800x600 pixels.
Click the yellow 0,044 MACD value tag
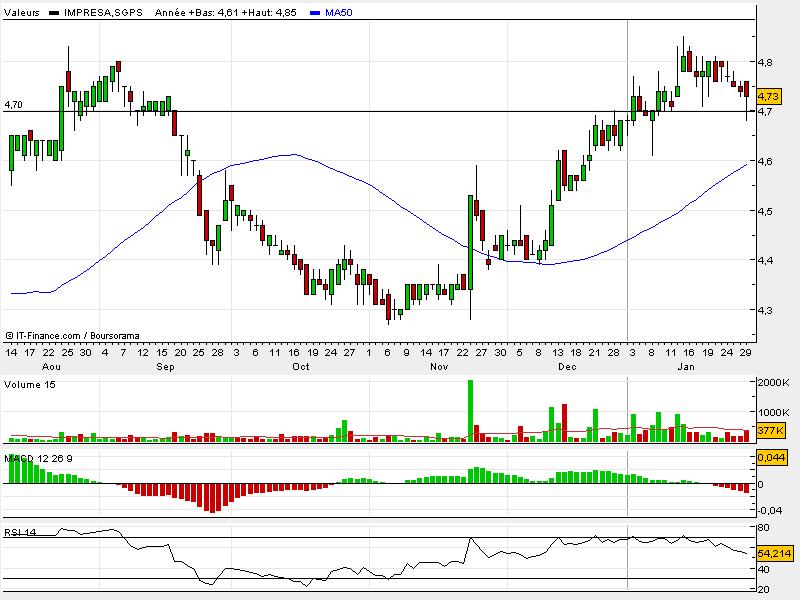(x=771, y=458)
